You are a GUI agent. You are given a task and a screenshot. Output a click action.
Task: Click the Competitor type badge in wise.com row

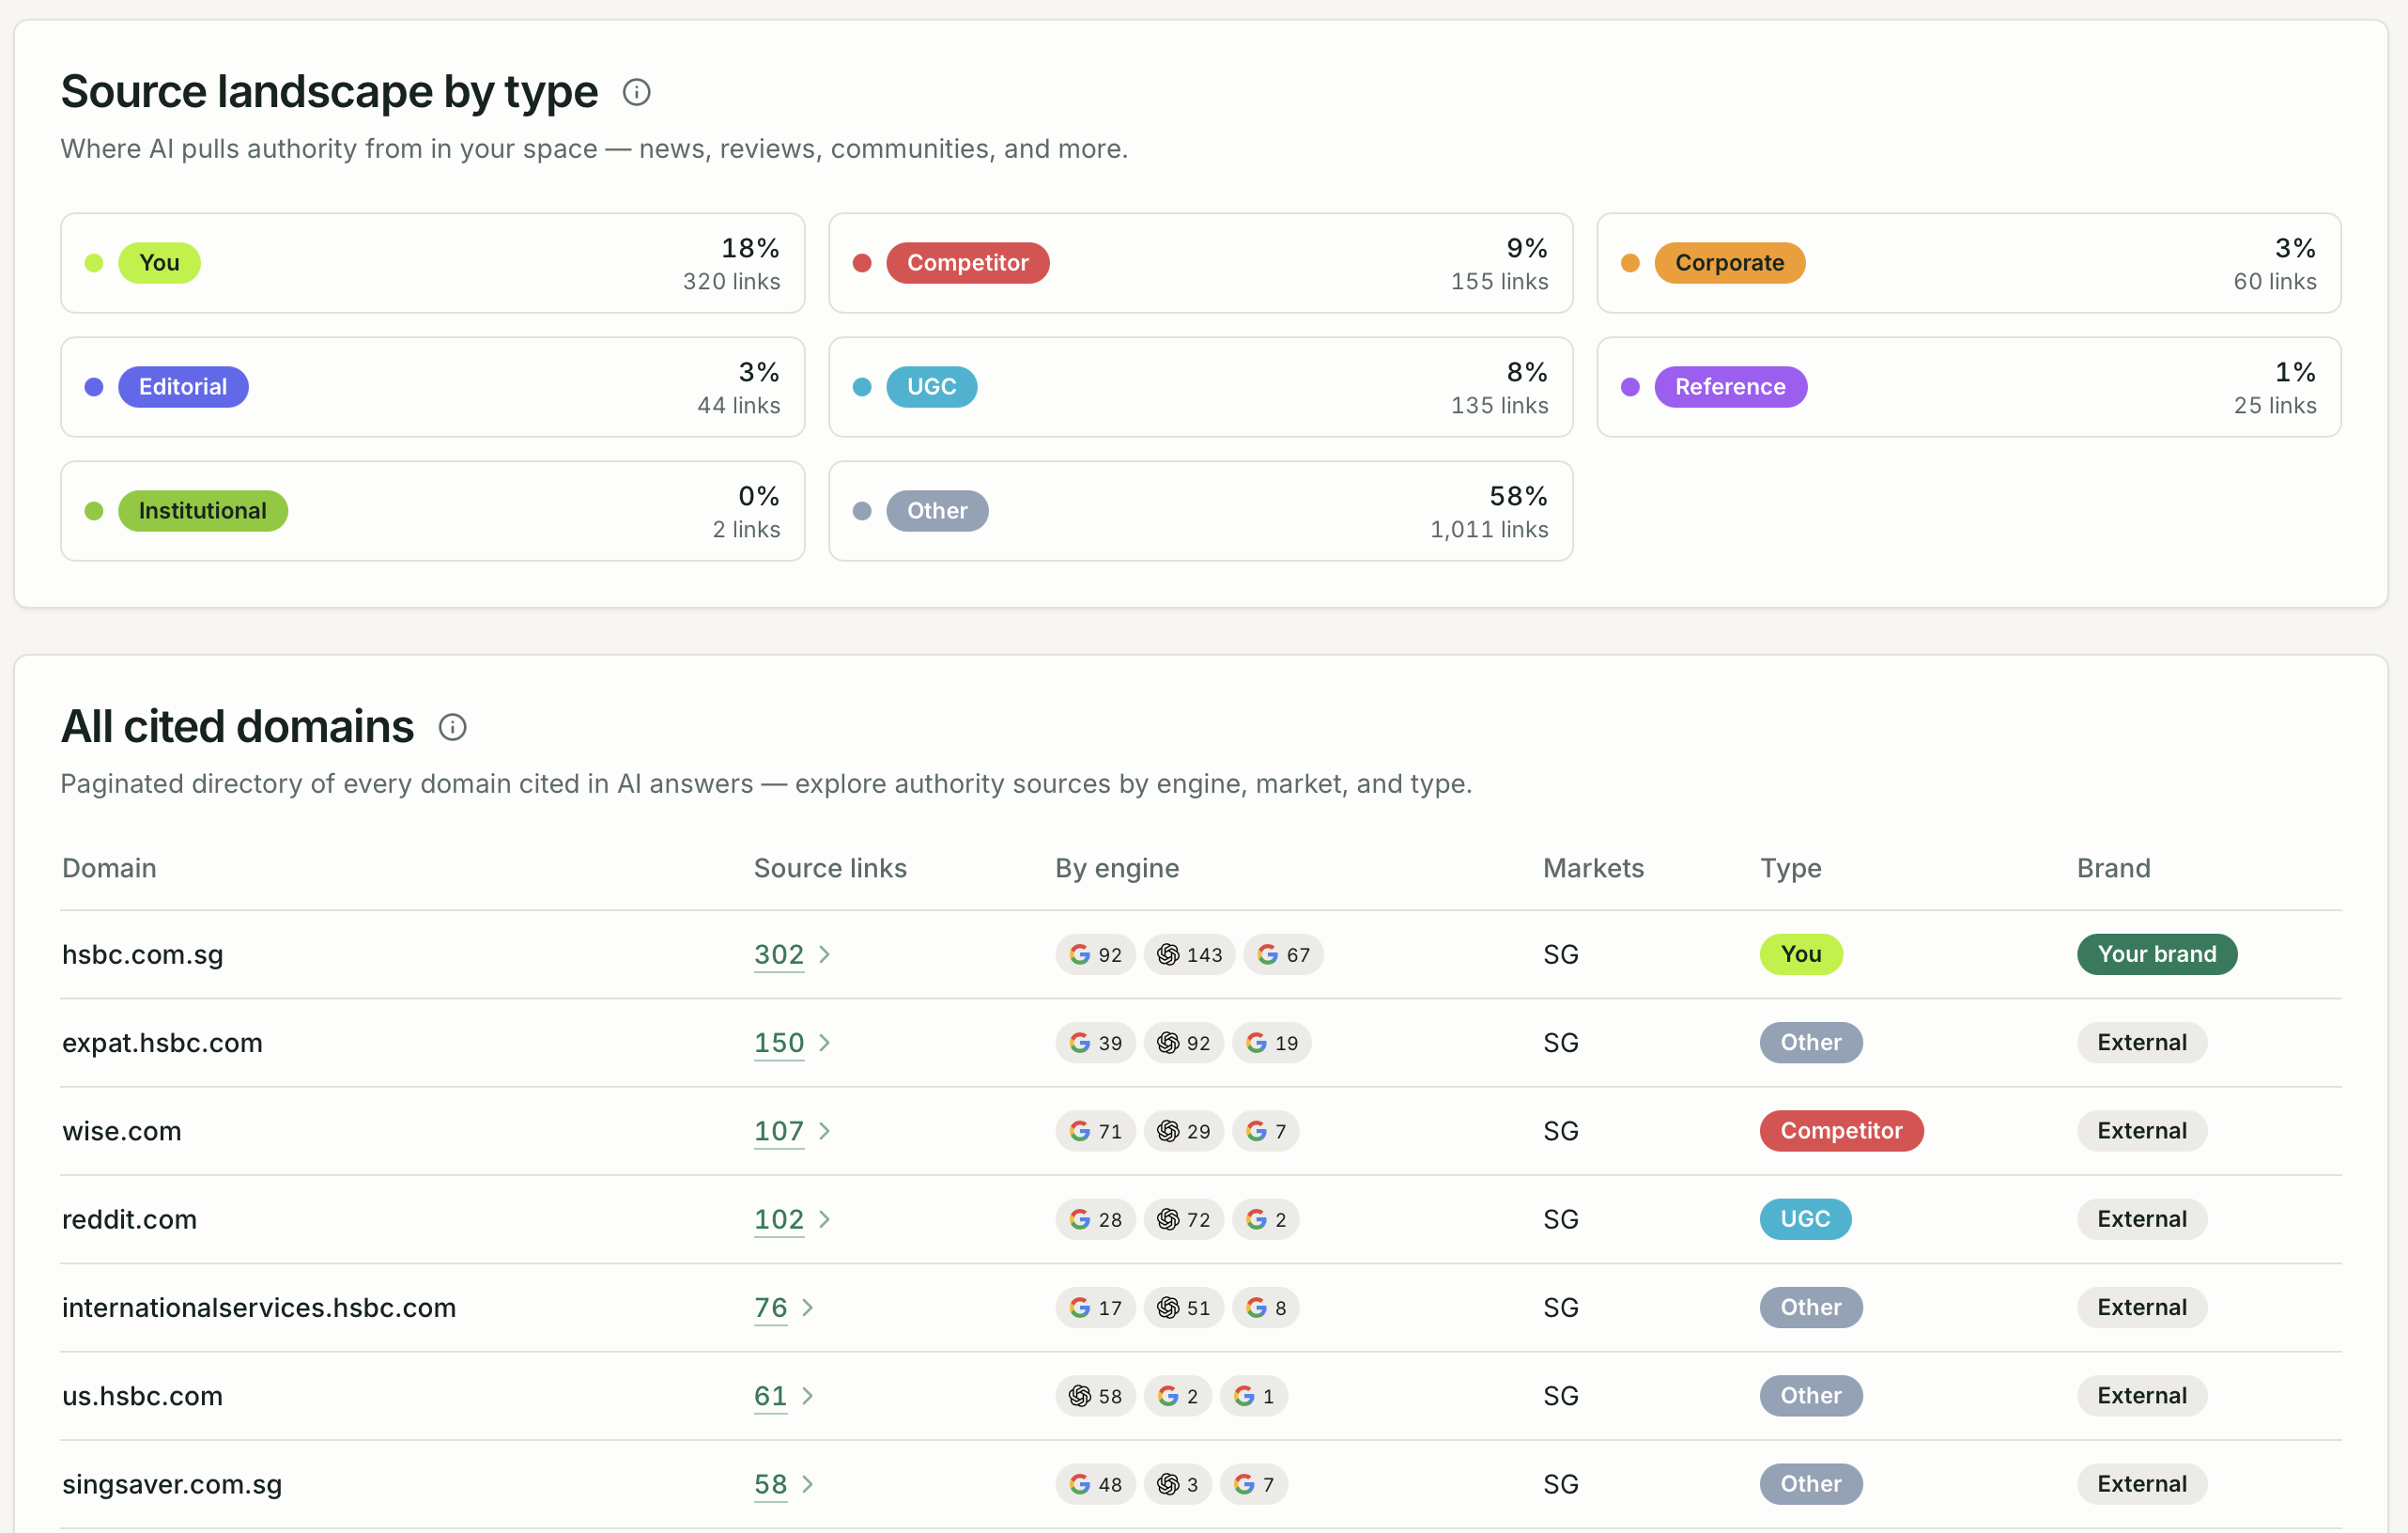coord(1841,1131)
